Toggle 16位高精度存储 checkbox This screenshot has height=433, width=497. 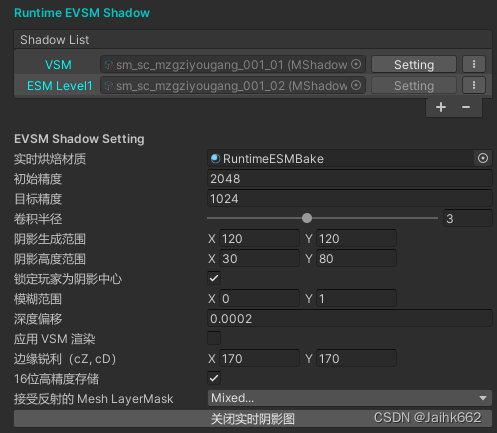(x=214, y=378)
